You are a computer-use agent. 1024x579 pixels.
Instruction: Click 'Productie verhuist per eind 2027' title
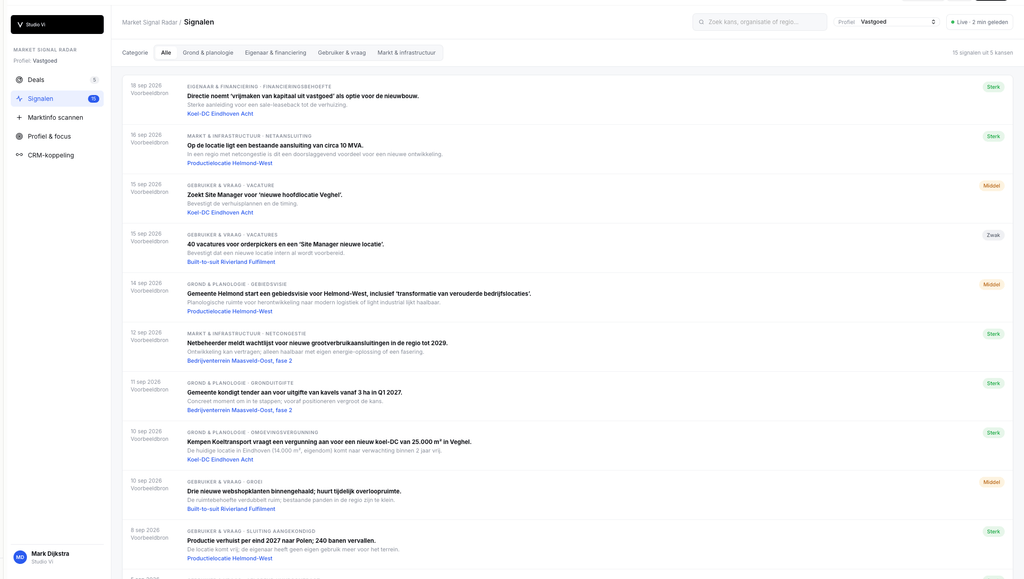(x=281, y=540)
